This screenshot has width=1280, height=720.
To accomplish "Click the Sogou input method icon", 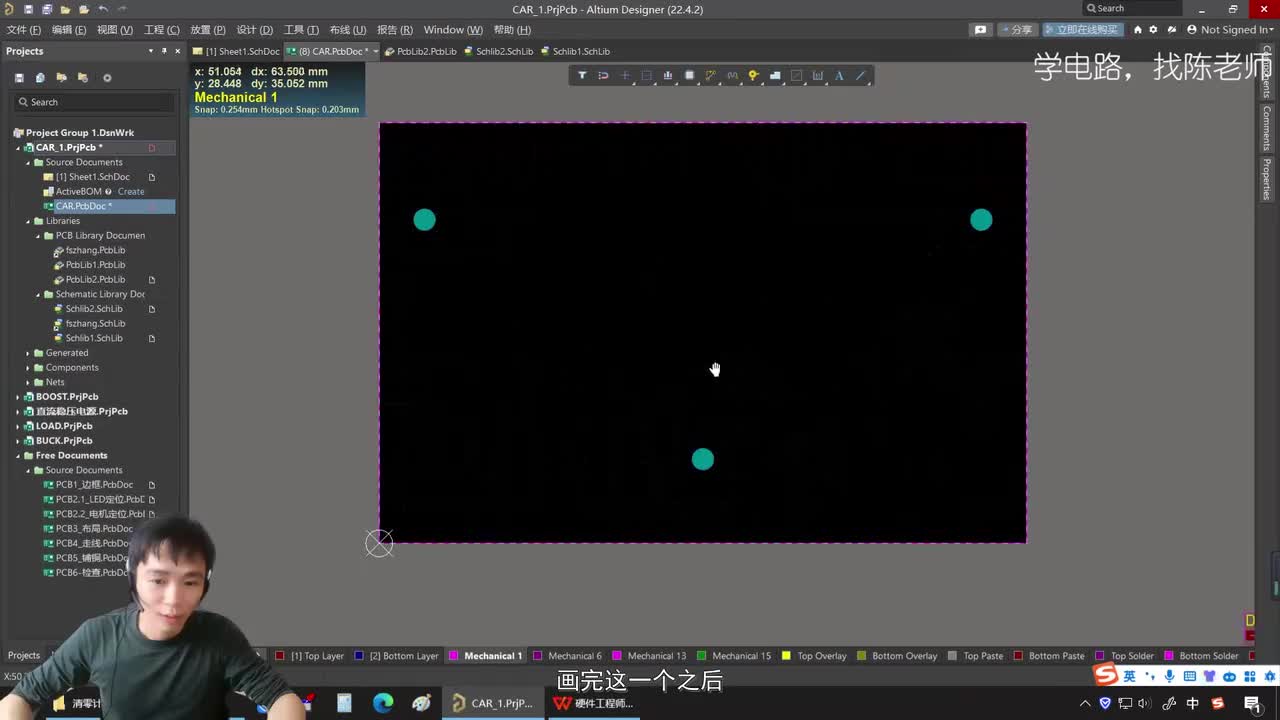I will (1105, 675).
